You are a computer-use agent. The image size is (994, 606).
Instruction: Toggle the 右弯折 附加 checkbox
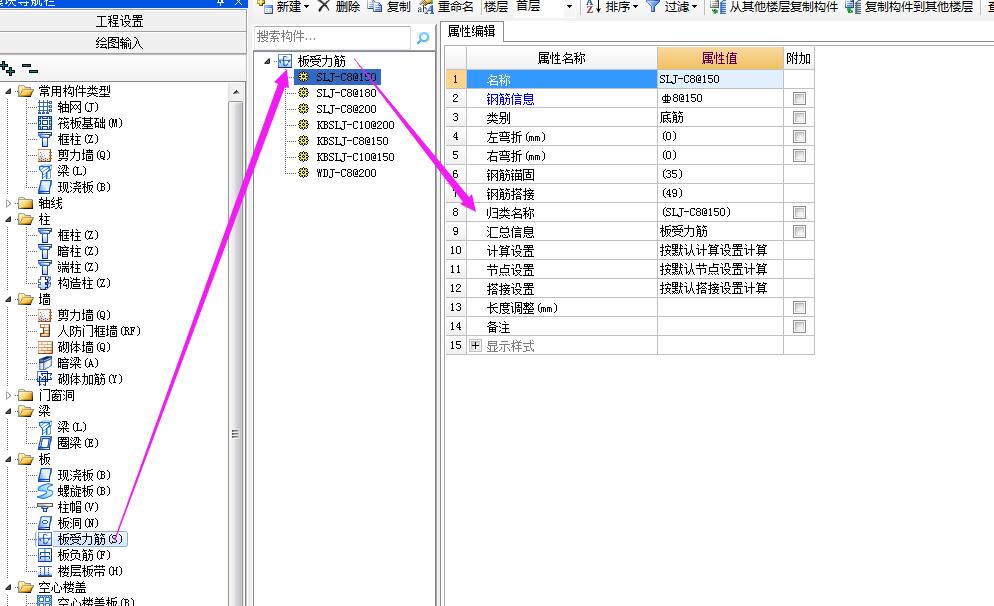pyautogui.click(x=799, y=155)
